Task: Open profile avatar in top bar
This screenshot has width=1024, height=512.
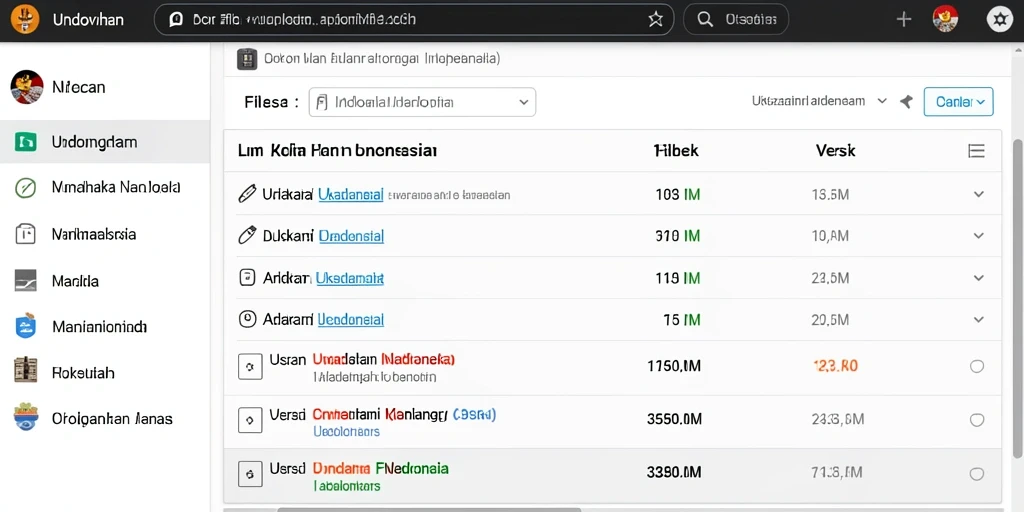Action: (945, 19)
